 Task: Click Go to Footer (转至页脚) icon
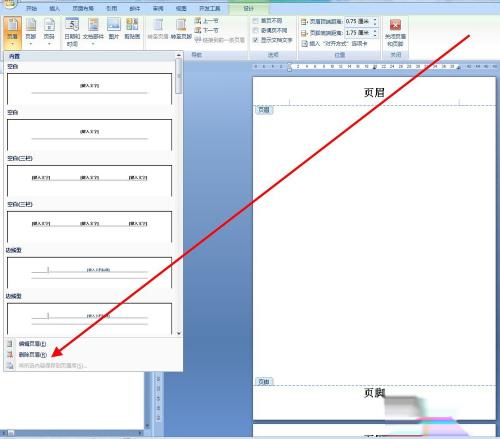click(181, 29)
